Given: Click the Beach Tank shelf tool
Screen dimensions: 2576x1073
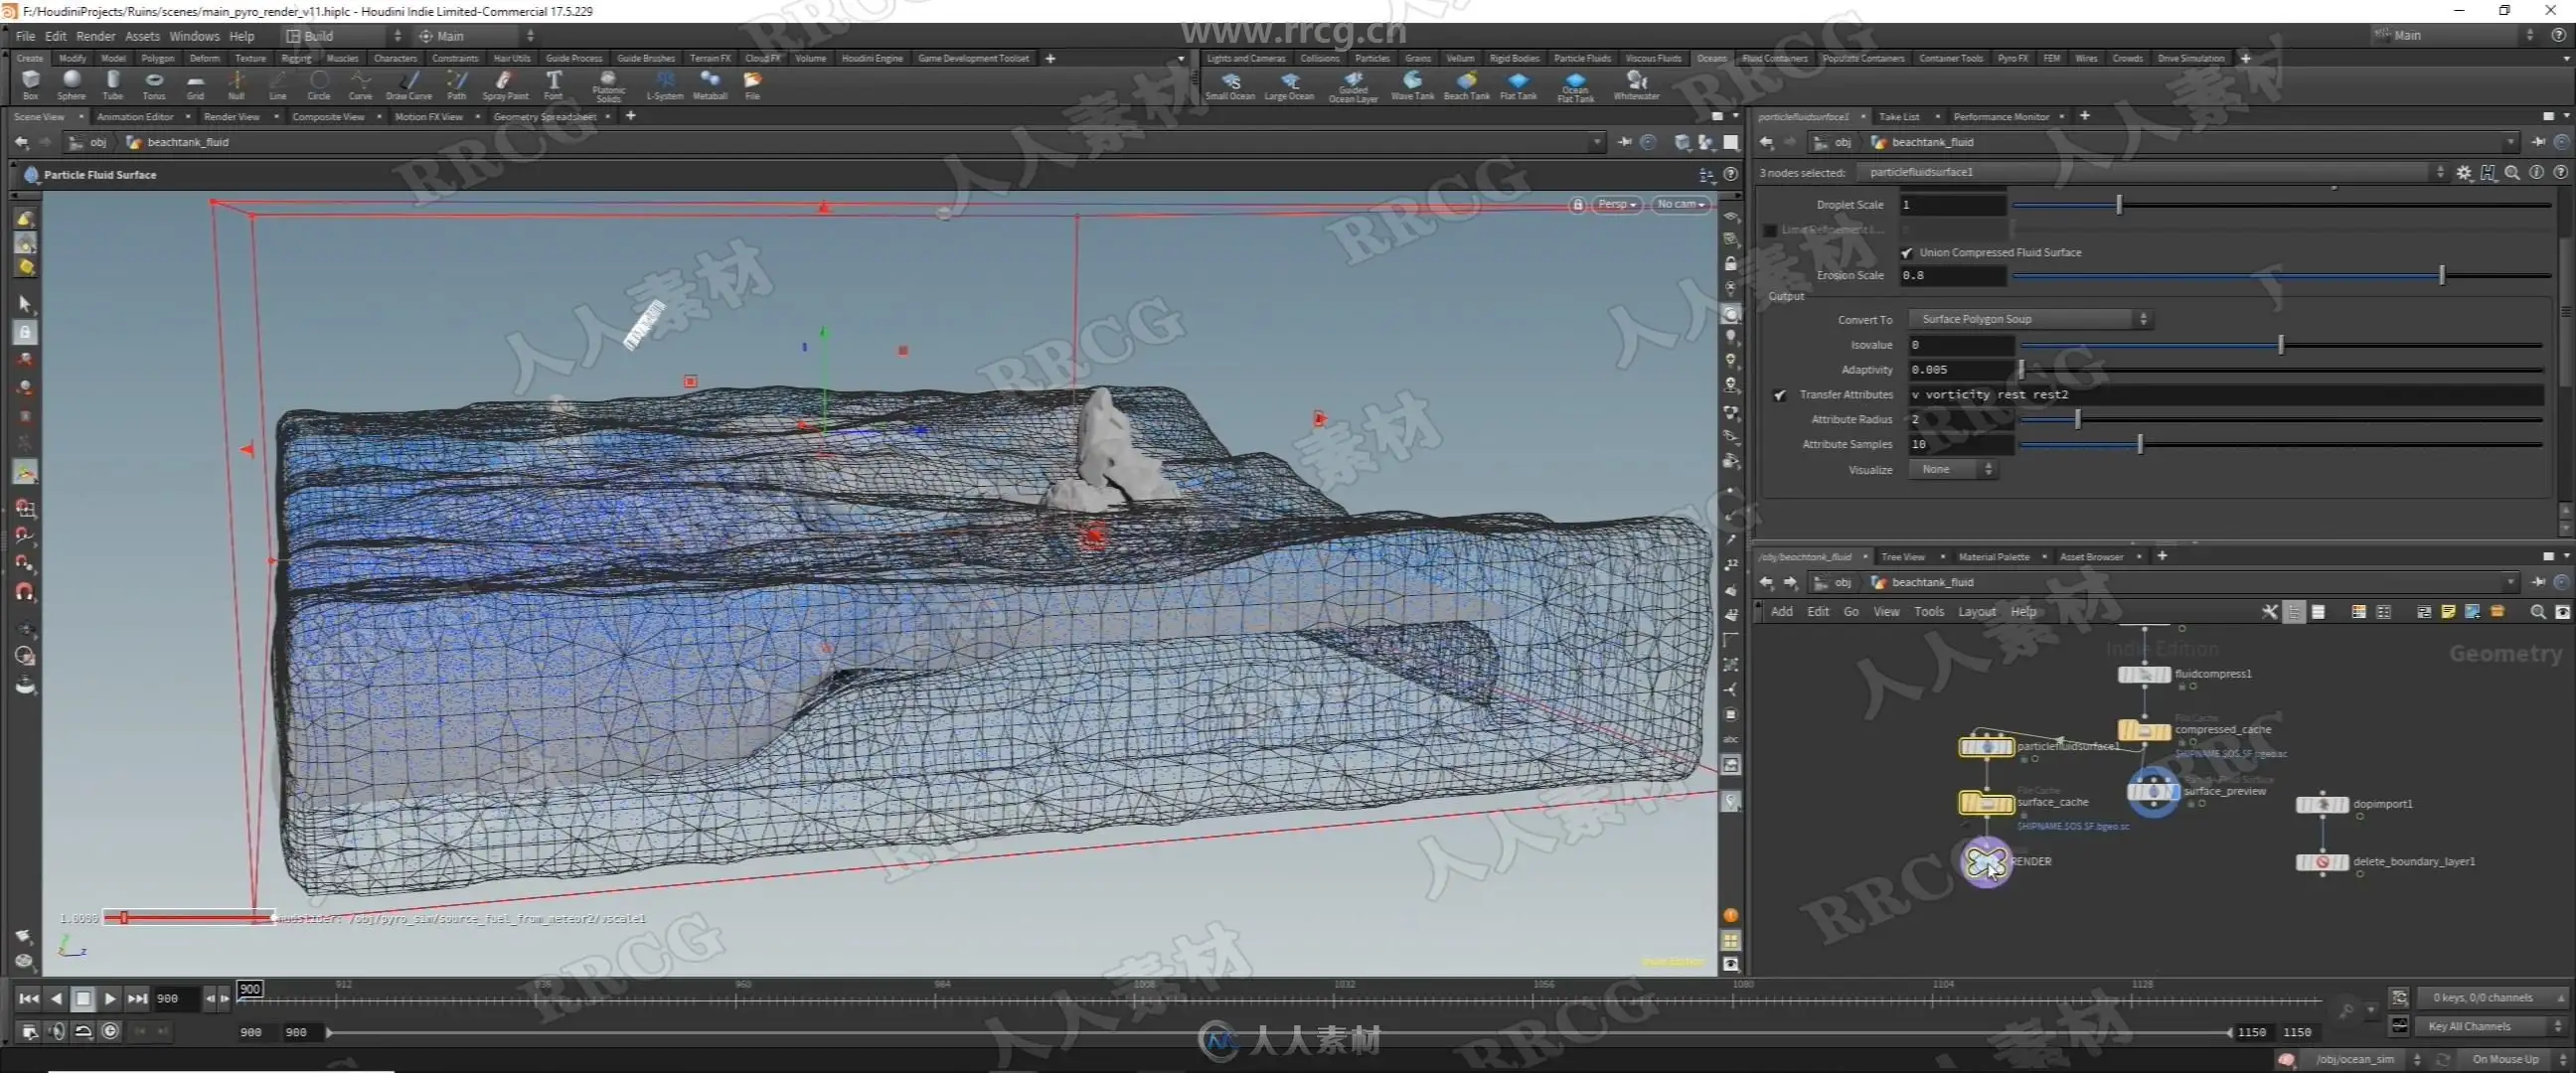Looking at the screenshot, I should click(x=1466, y=84).
